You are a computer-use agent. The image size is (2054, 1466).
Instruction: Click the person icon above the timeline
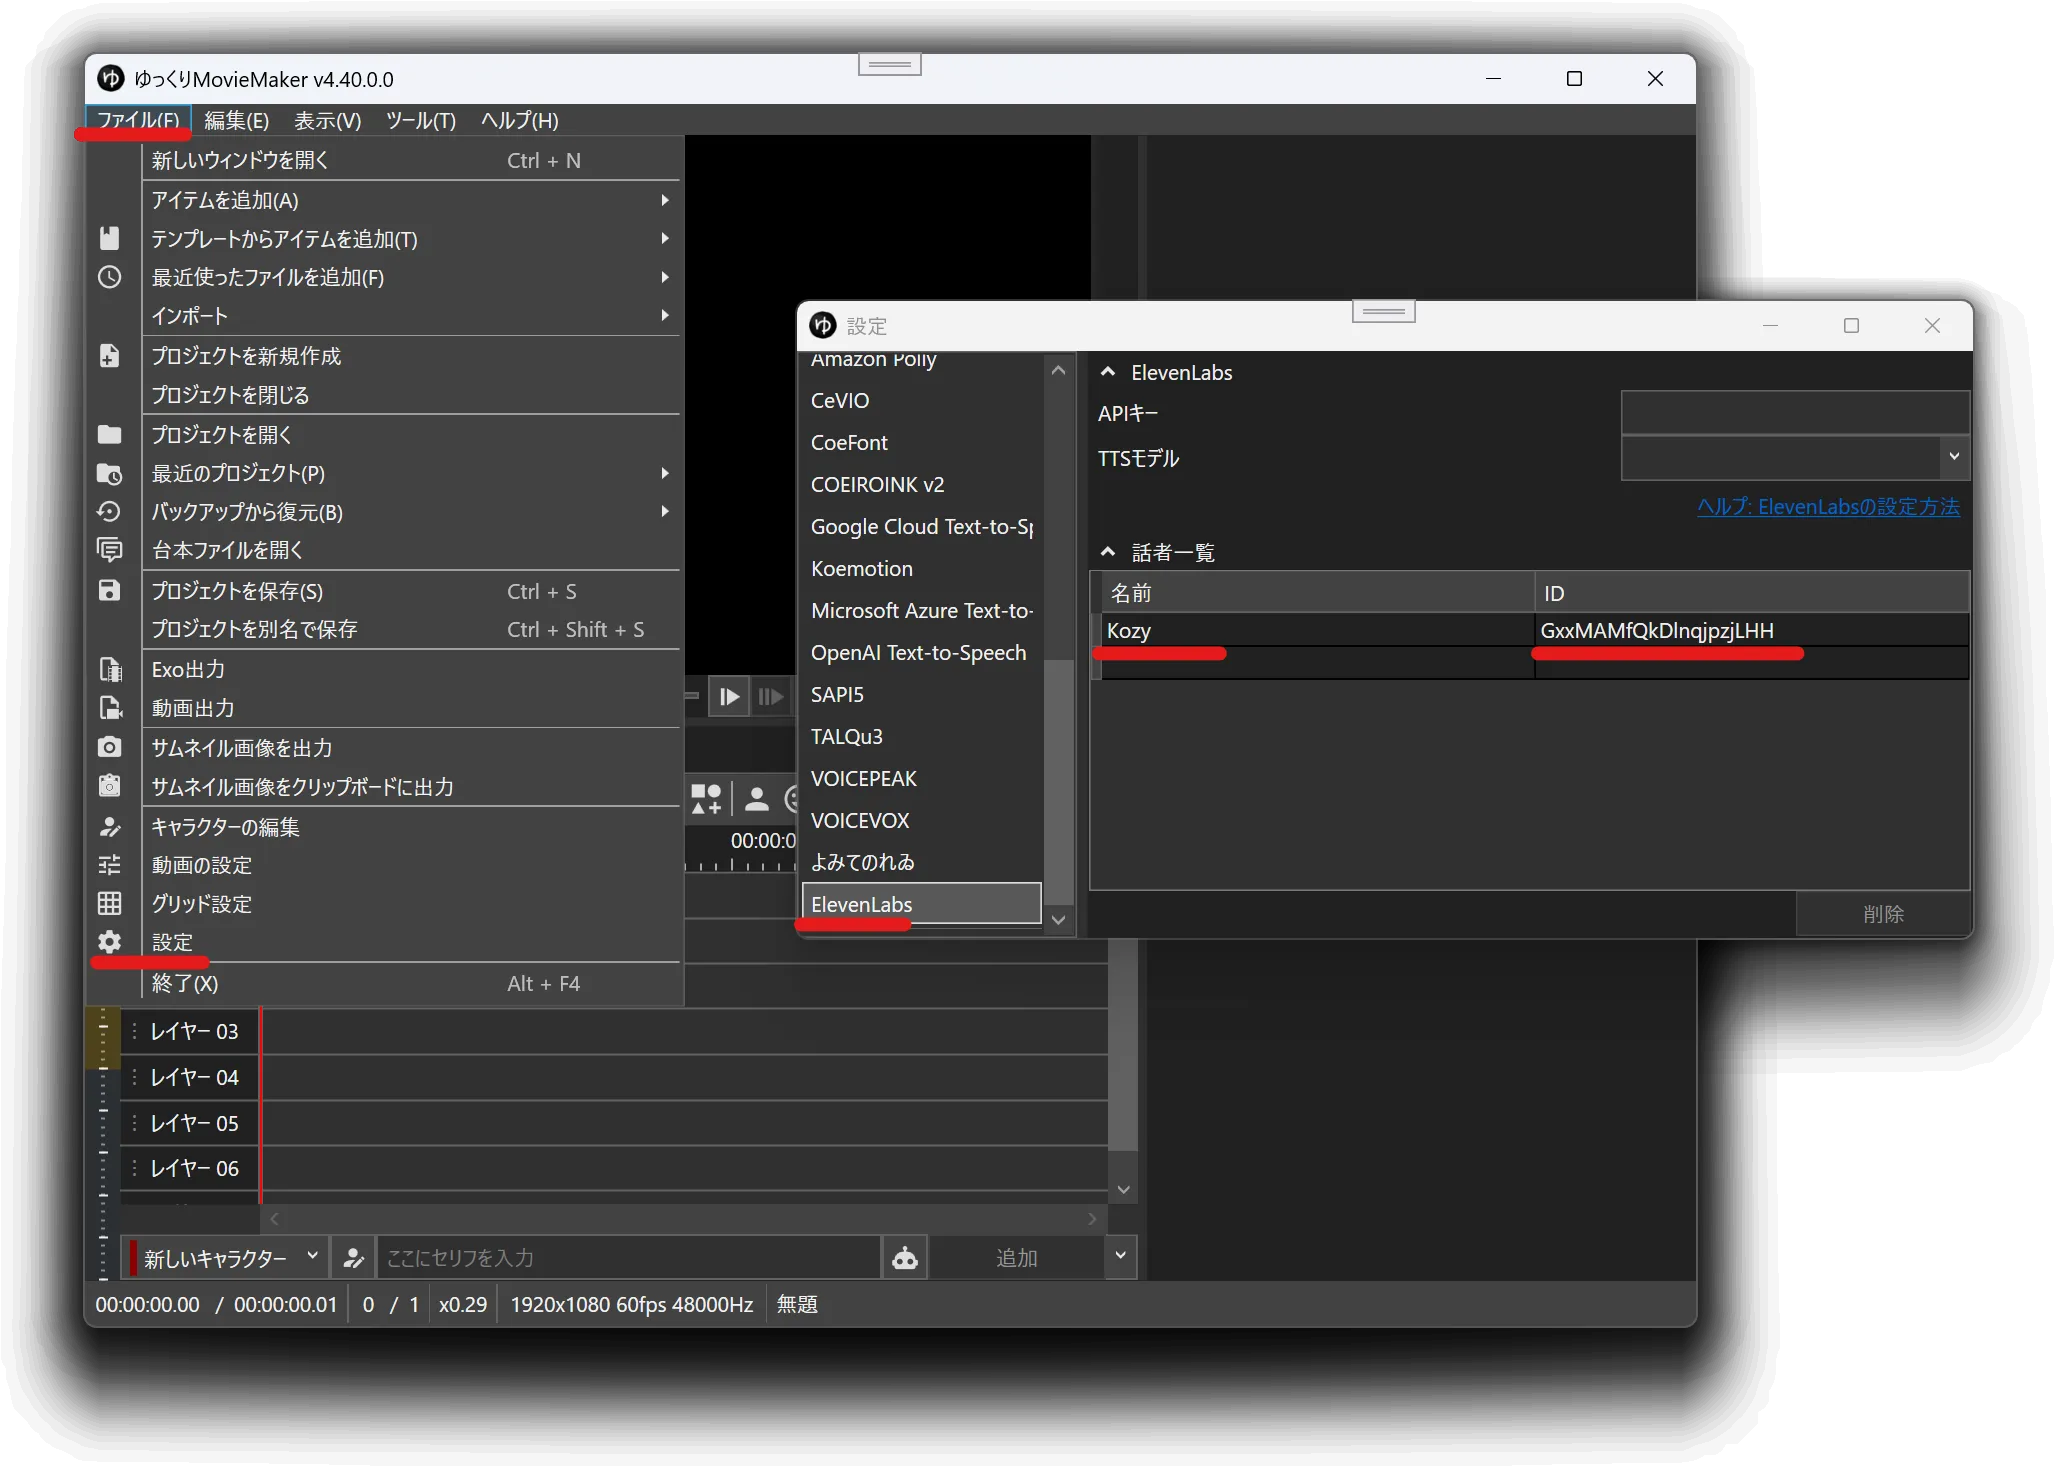(757, 799)
